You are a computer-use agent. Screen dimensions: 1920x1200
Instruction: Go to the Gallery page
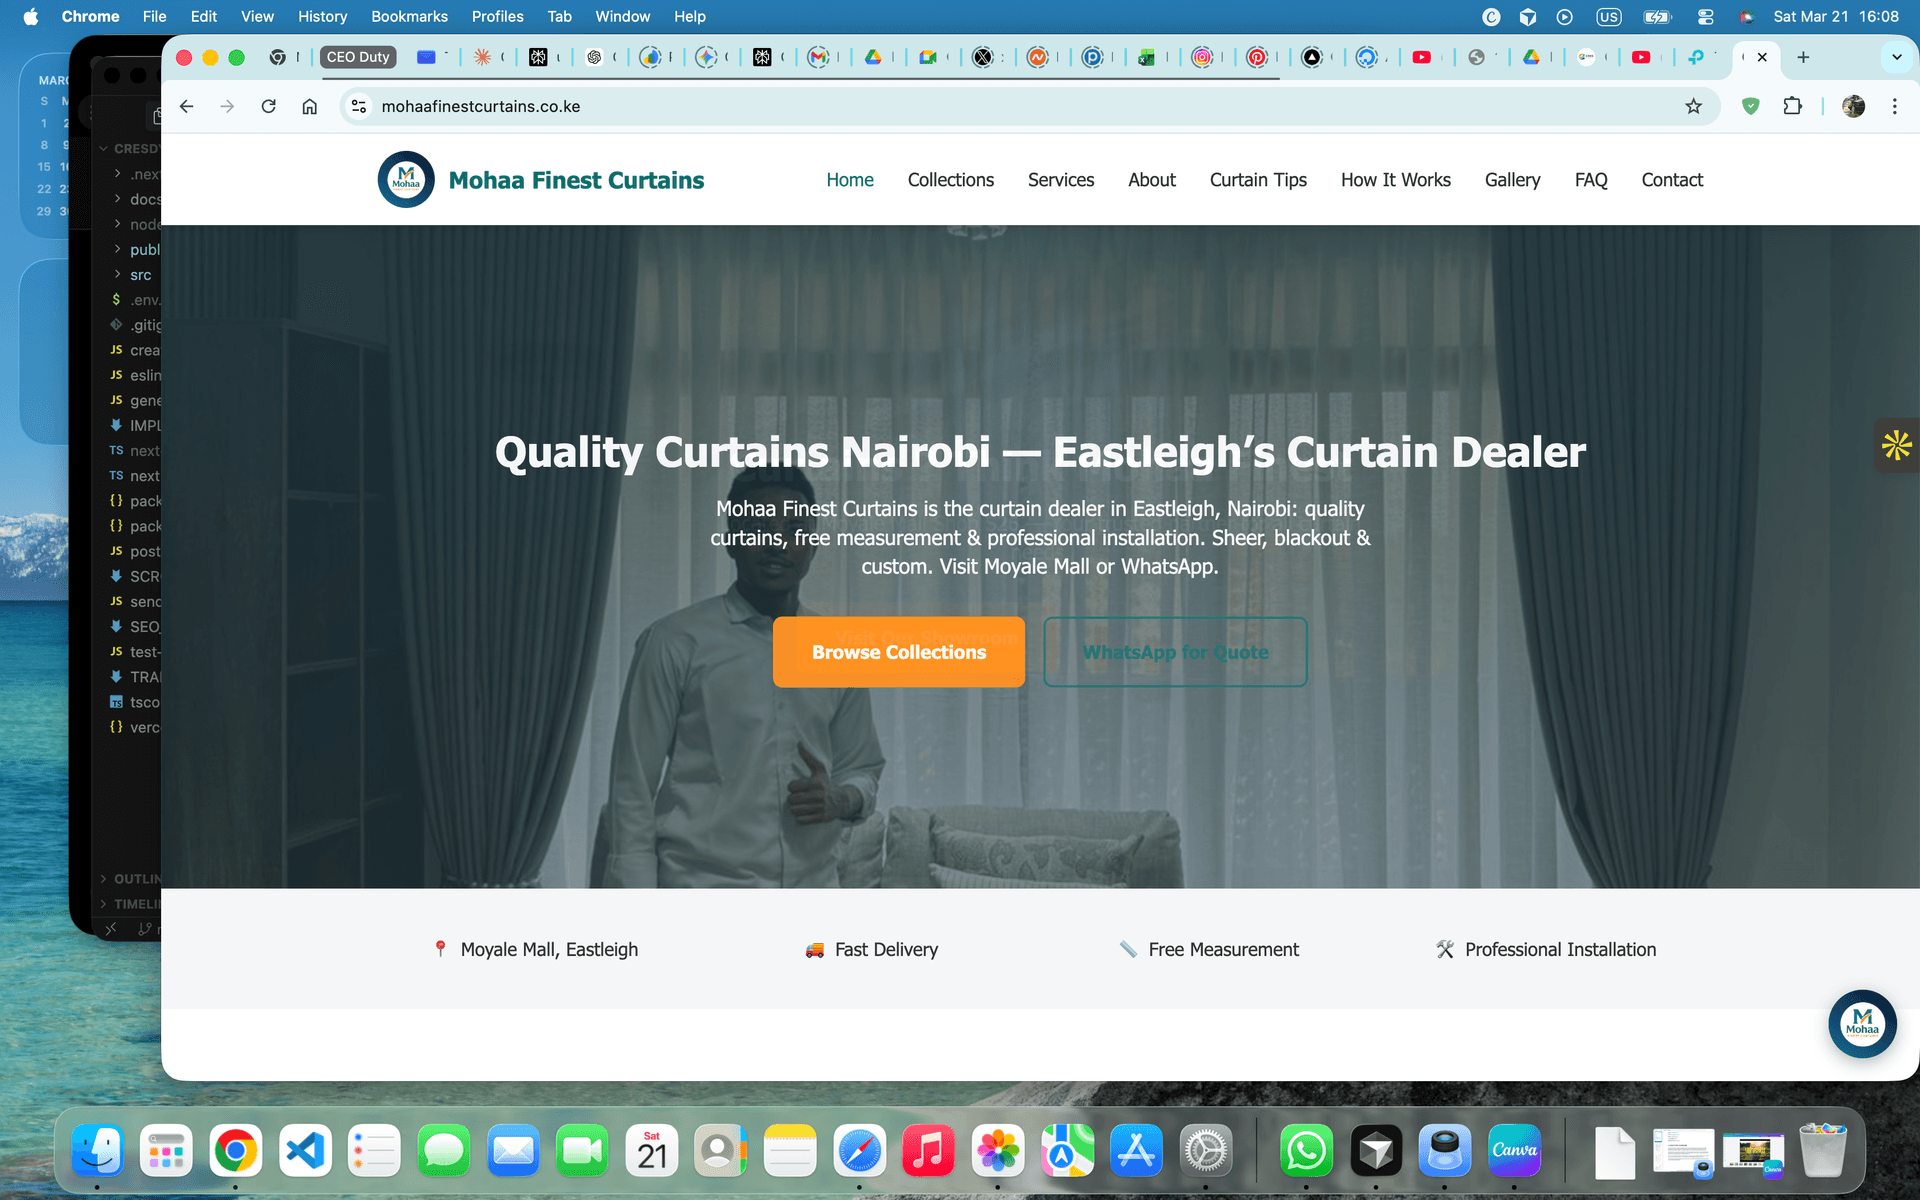(x=1512, y=180)
